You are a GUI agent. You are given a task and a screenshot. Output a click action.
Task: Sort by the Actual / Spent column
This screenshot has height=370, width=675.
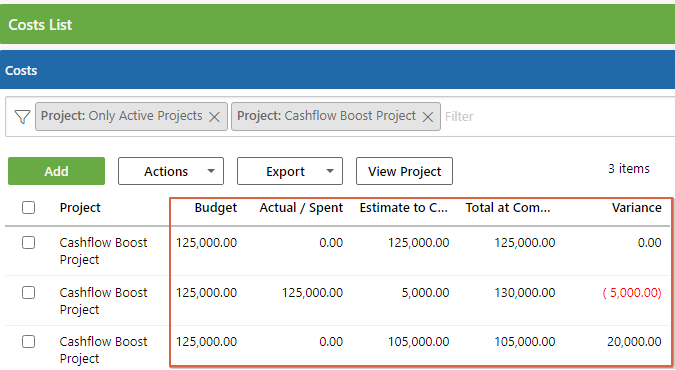click(x=301, y=208)
